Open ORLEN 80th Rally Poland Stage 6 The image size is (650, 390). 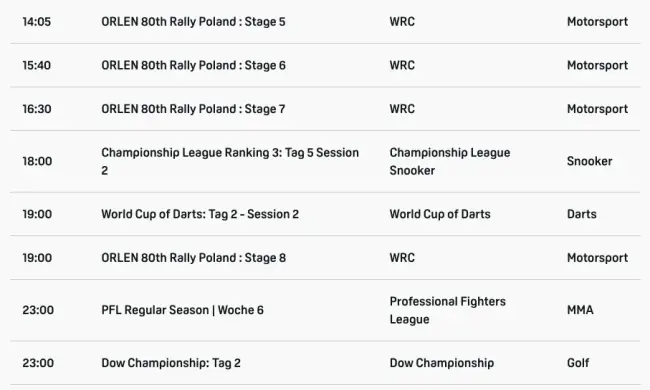pos(193,65)
